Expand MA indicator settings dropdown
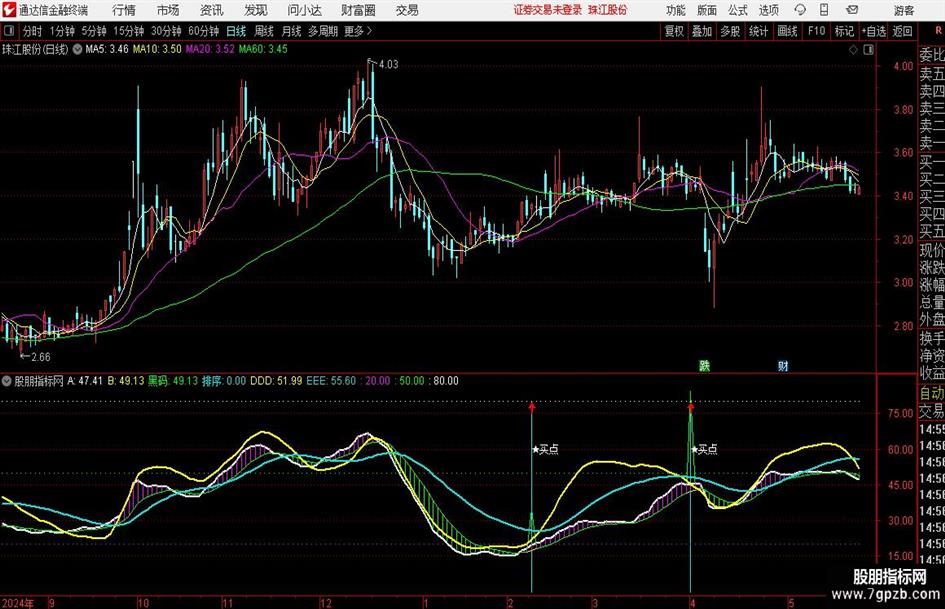 click(77, 48)
